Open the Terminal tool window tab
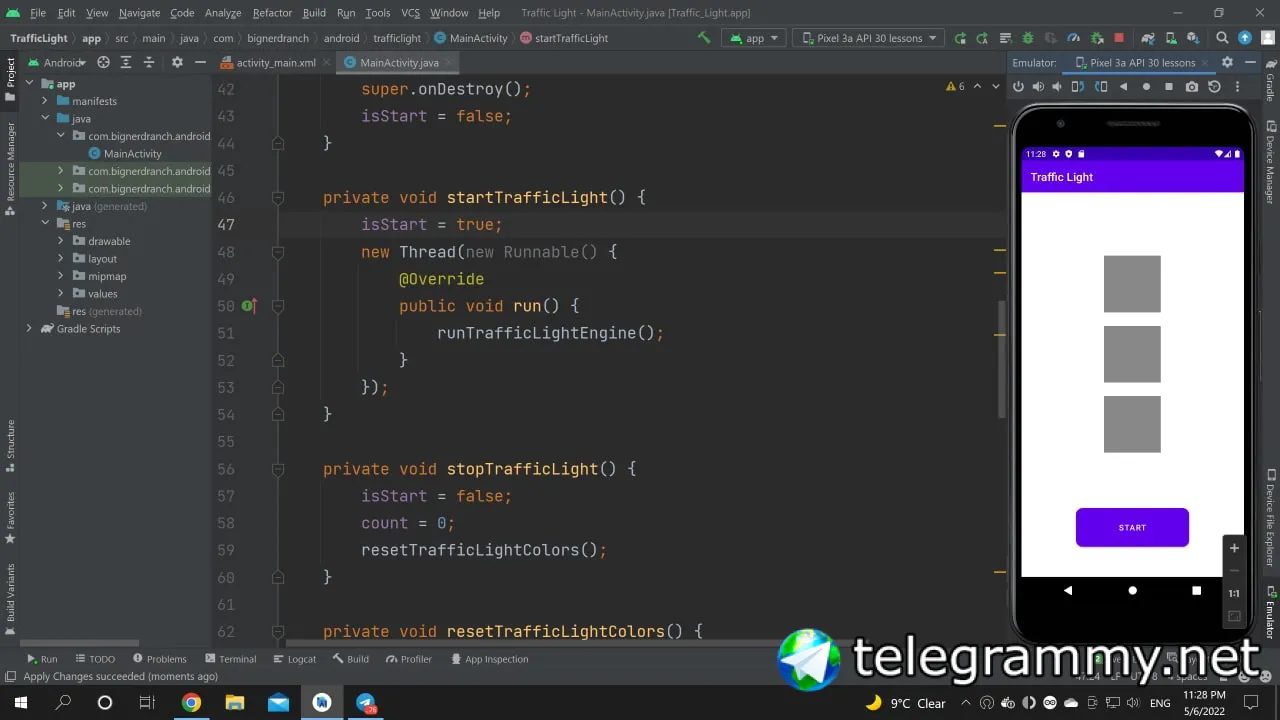The height and width of the screenshot is (720, 1280). (230, 659)
